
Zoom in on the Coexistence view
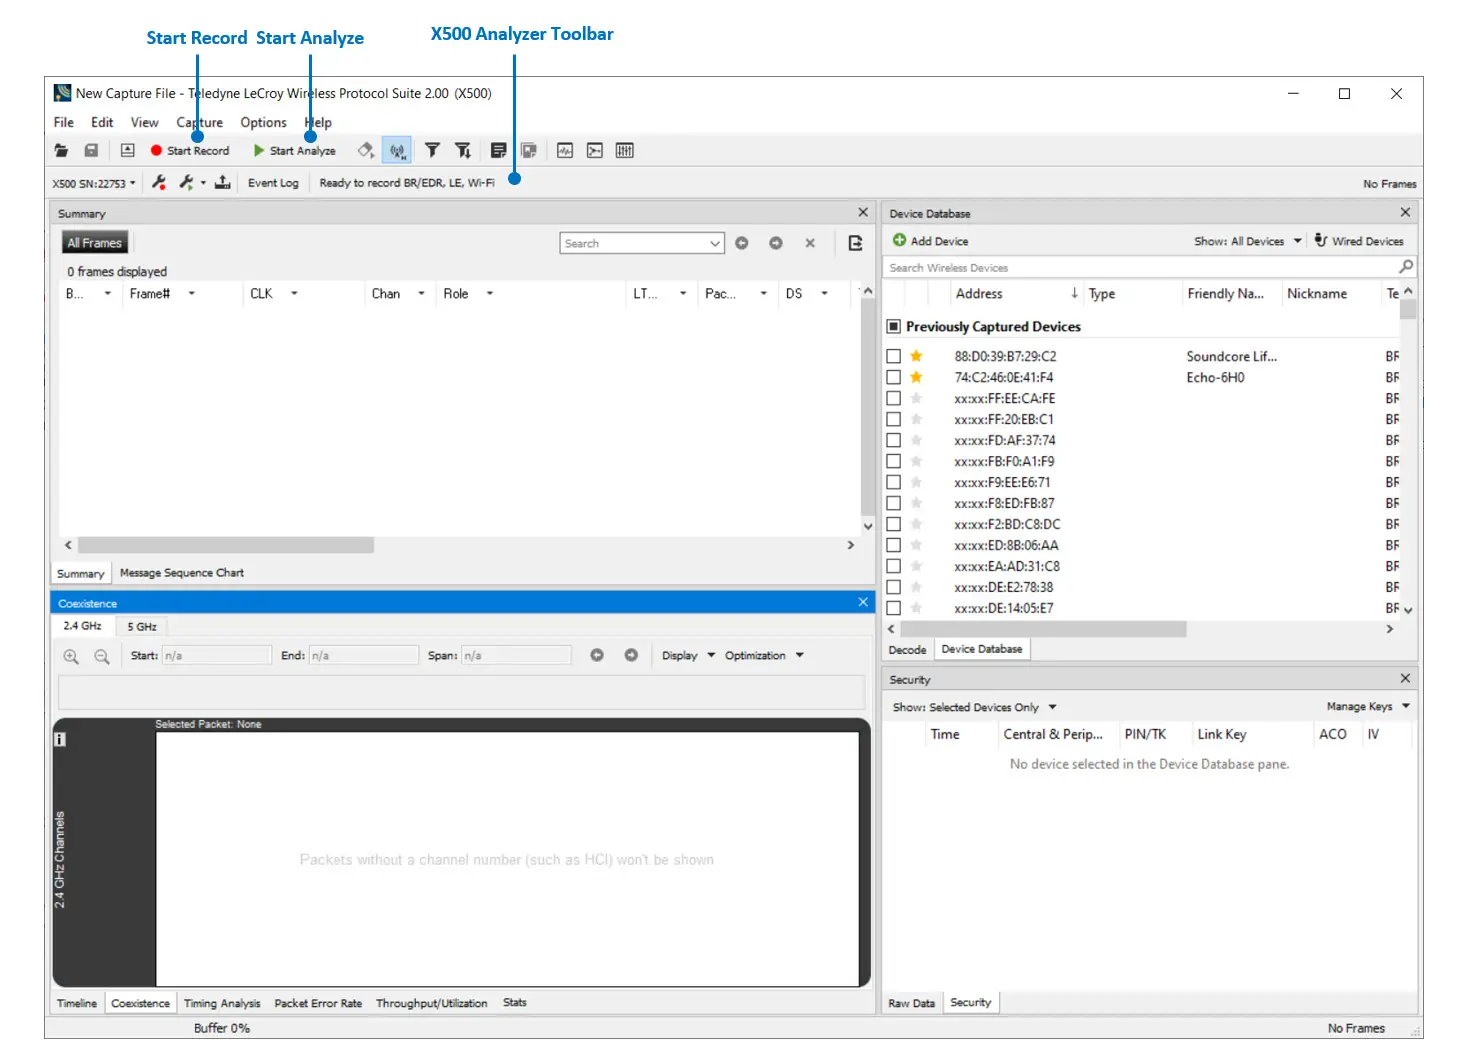point(71,656)
